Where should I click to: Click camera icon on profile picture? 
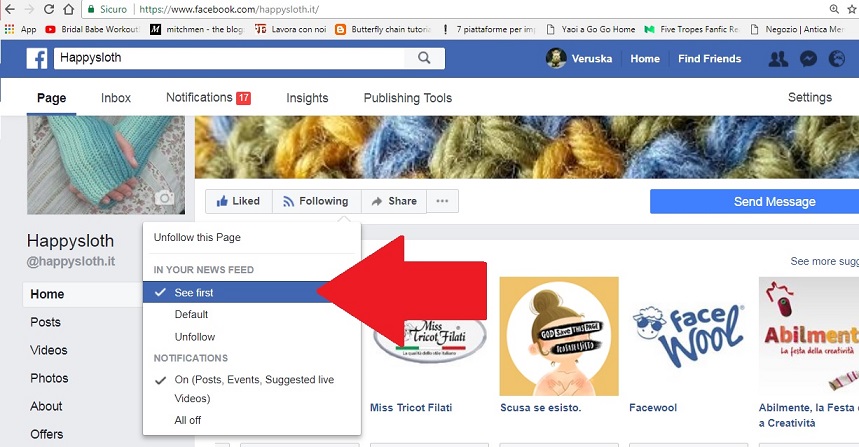pos(164,198)
